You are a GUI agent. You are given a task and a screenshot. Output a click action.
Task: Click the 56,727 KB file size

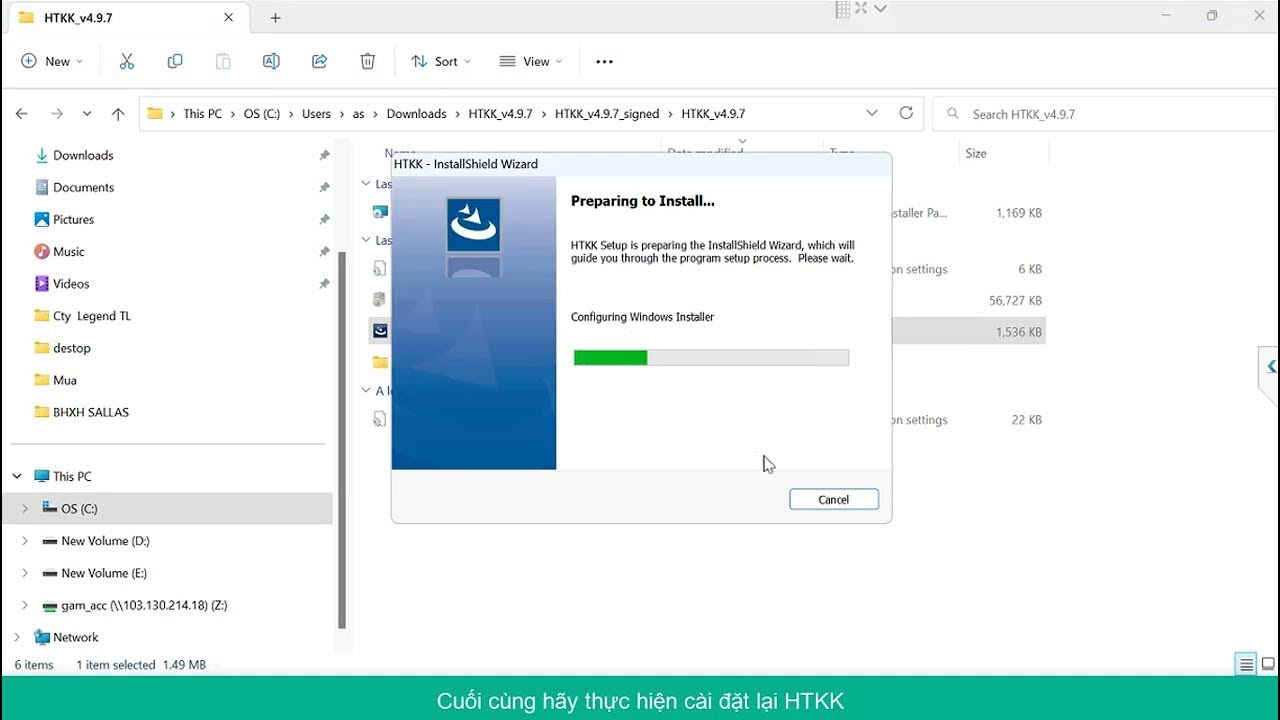click(x=1015, y=300)
